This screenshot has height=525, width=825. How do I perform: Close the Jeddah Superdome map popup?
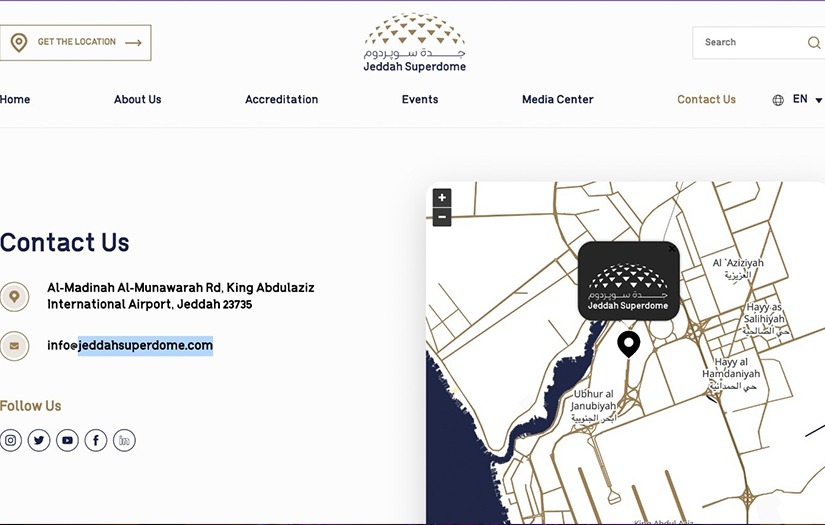coord(672,249)
